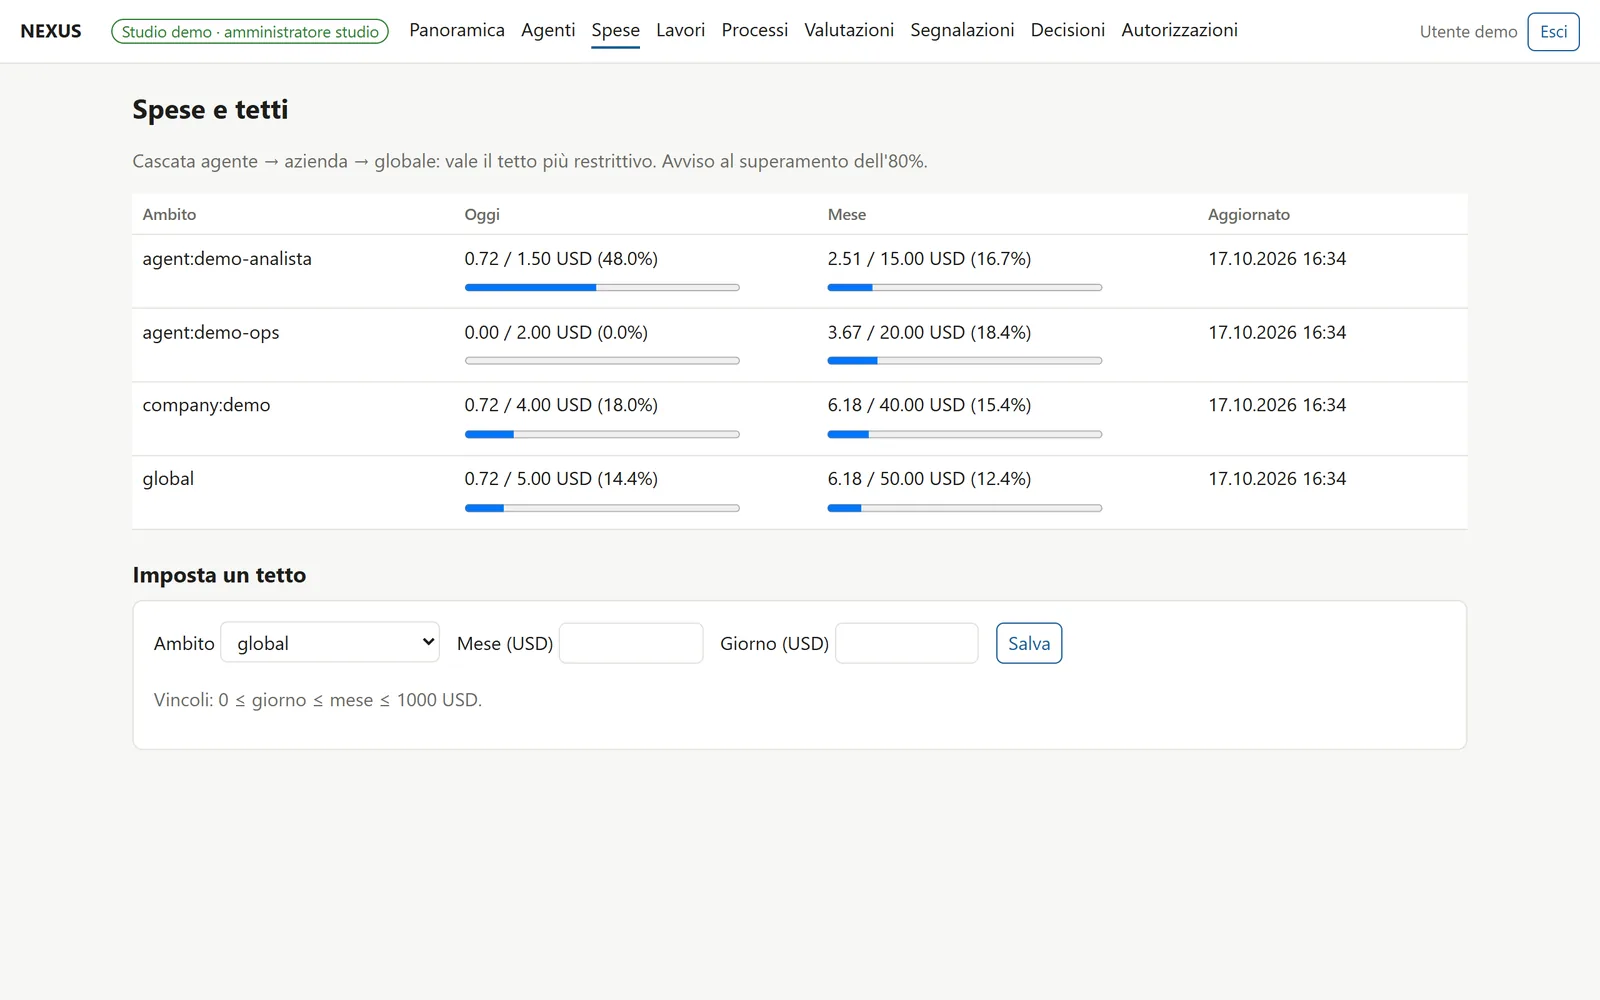This screenshot has width=1600, height=1000.
Task: Switch to the Processi tab
Action: (x=755, y=30)
